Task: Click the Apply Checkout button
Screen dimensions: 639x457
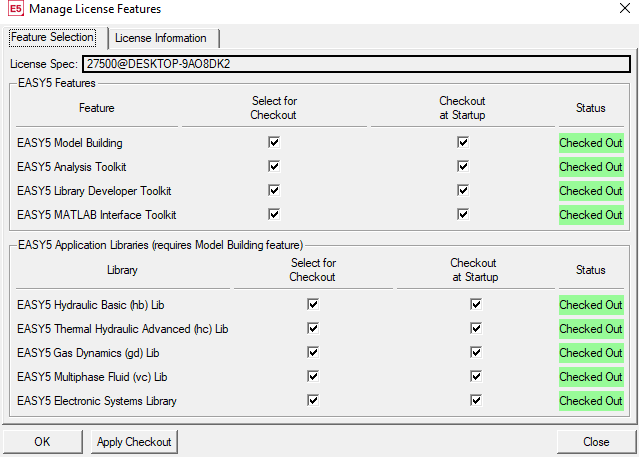Action: (134, 441)
